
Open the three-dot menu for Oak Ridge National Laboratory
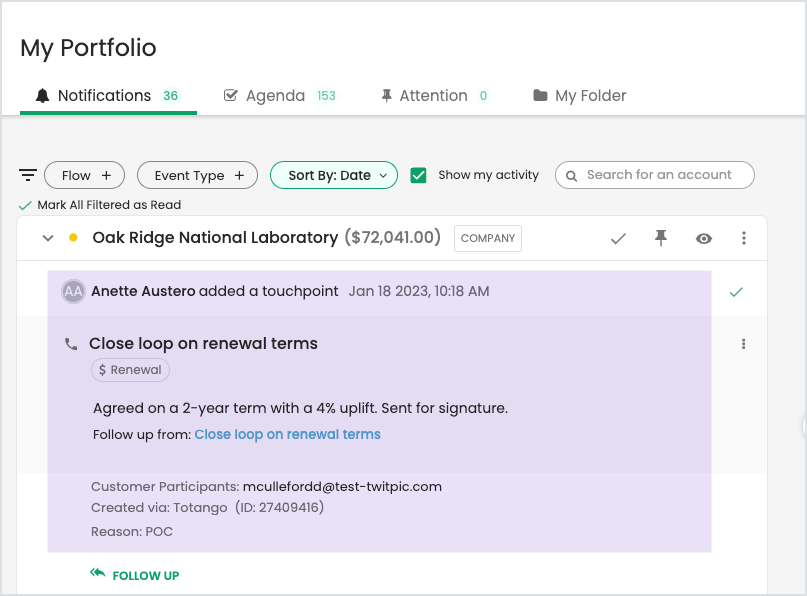[x=743, y=238]
